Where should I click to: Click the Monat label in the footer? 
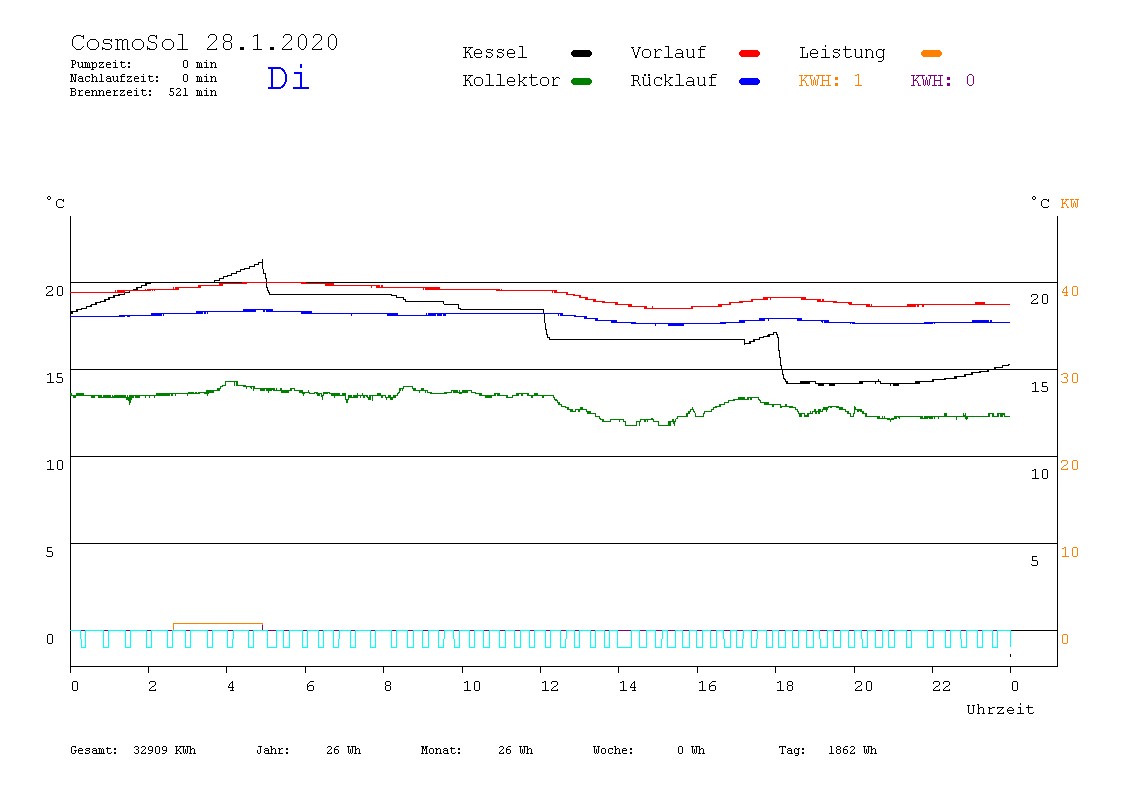click(x=441, y=750)
